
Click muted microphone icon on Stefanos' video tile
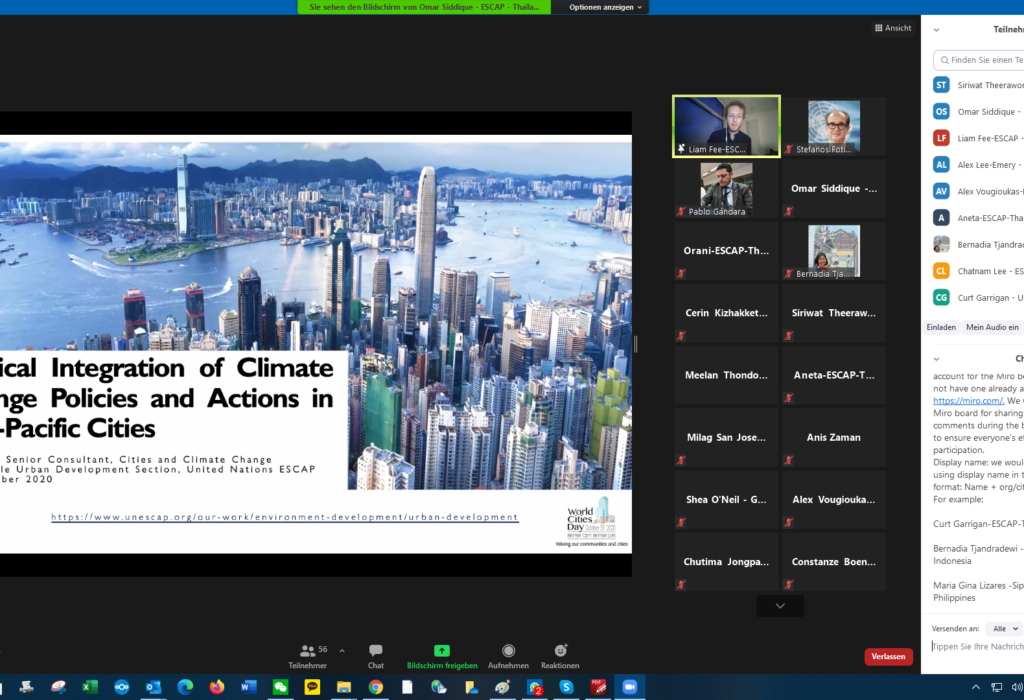pos(789,148)
